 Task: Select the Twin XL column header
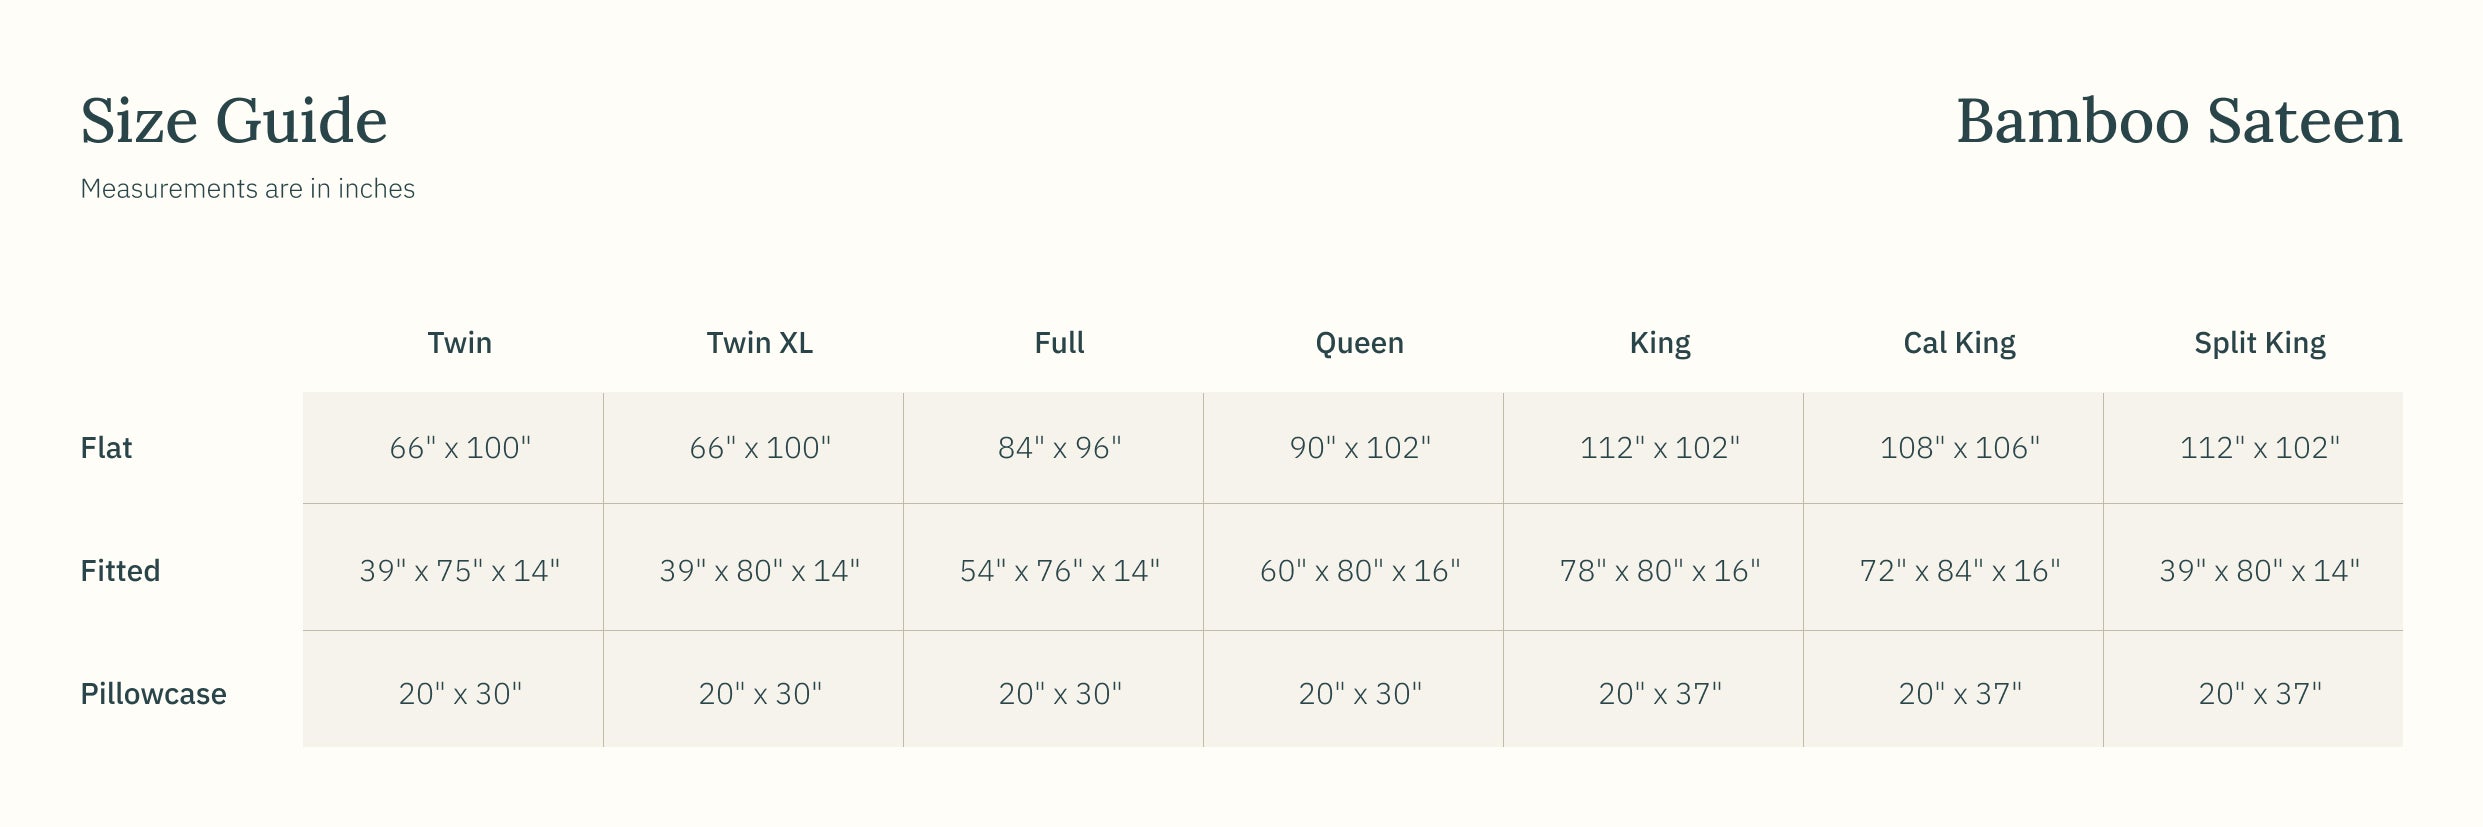[759, 343]
